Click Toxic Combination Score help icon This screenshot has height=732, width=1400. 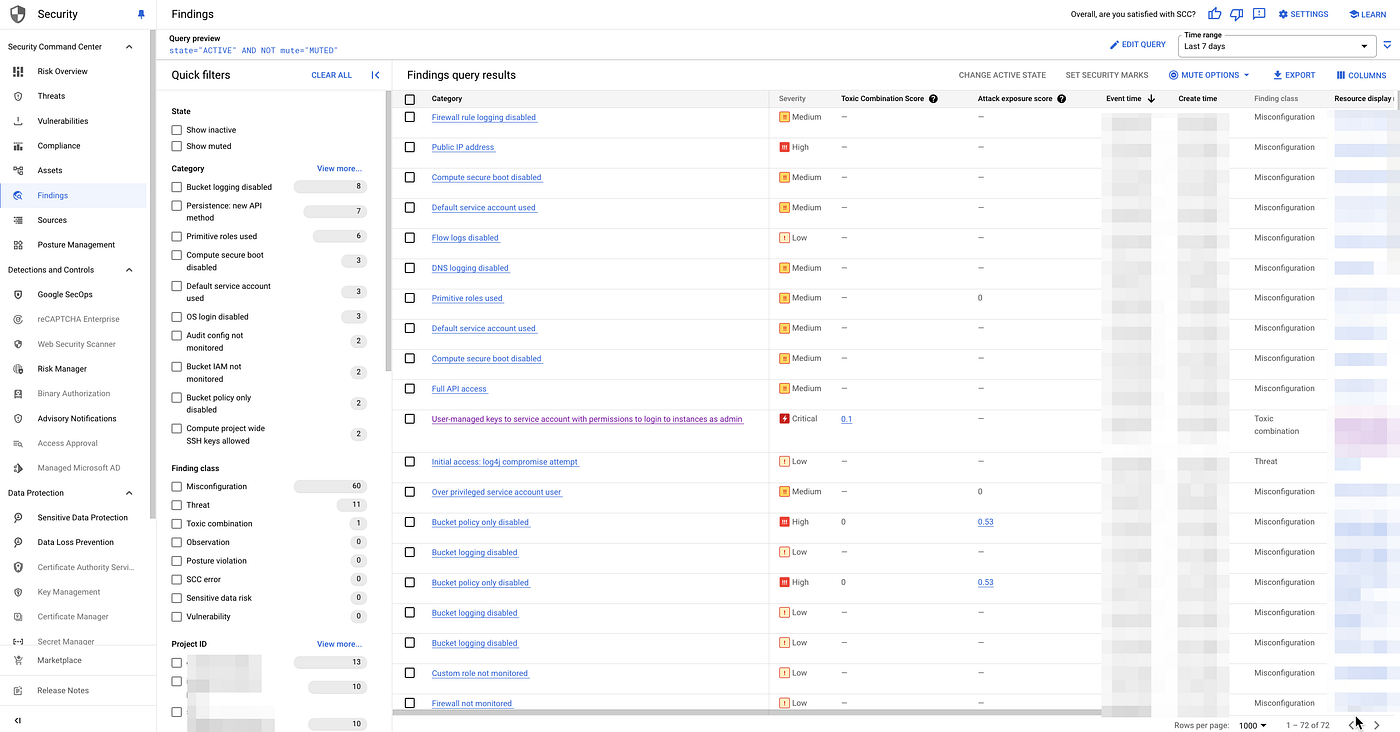click(x=933, y=99)
